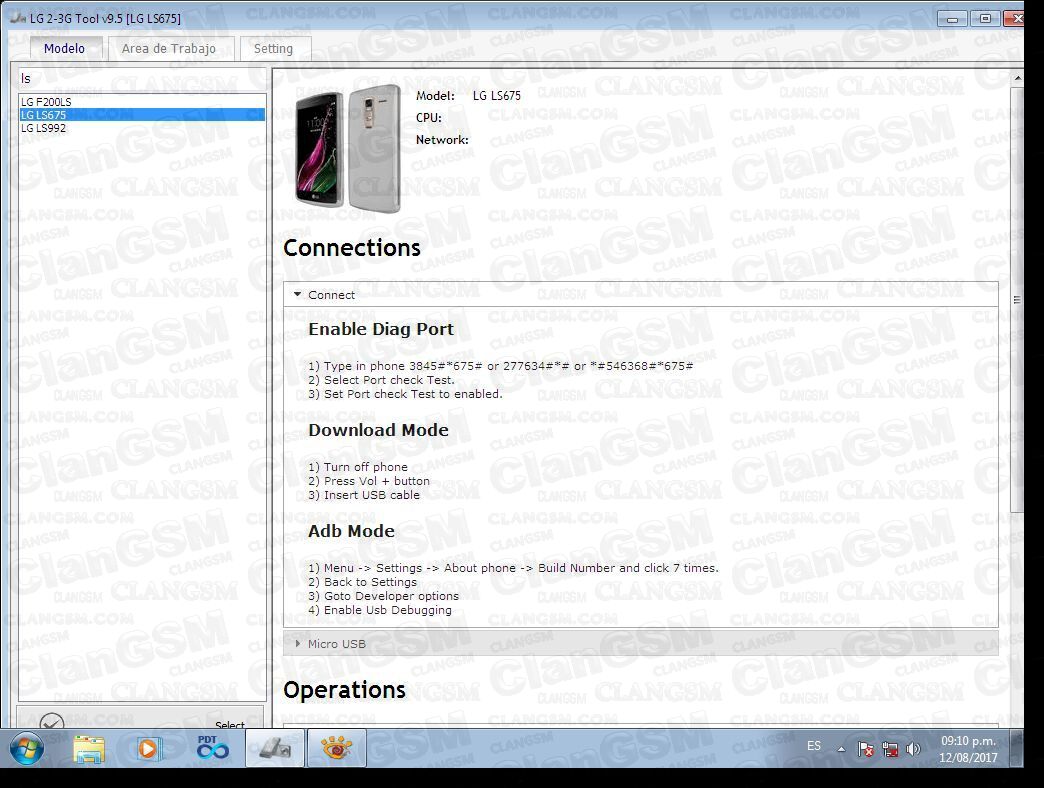Expand the Micro USB section

(x=641, y=644)
